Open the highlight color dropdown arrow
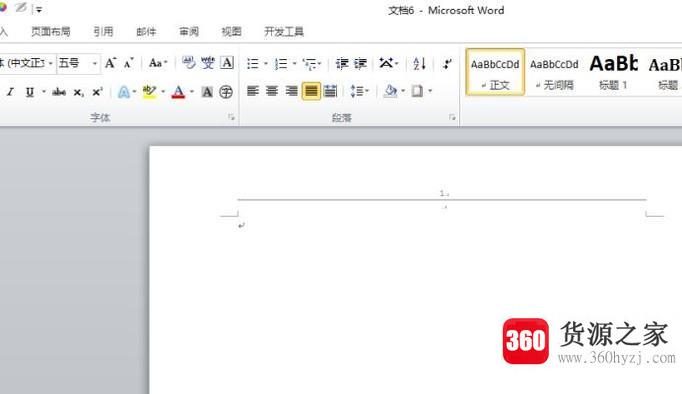This screenshot has height=394, width=682. [163, 92]
